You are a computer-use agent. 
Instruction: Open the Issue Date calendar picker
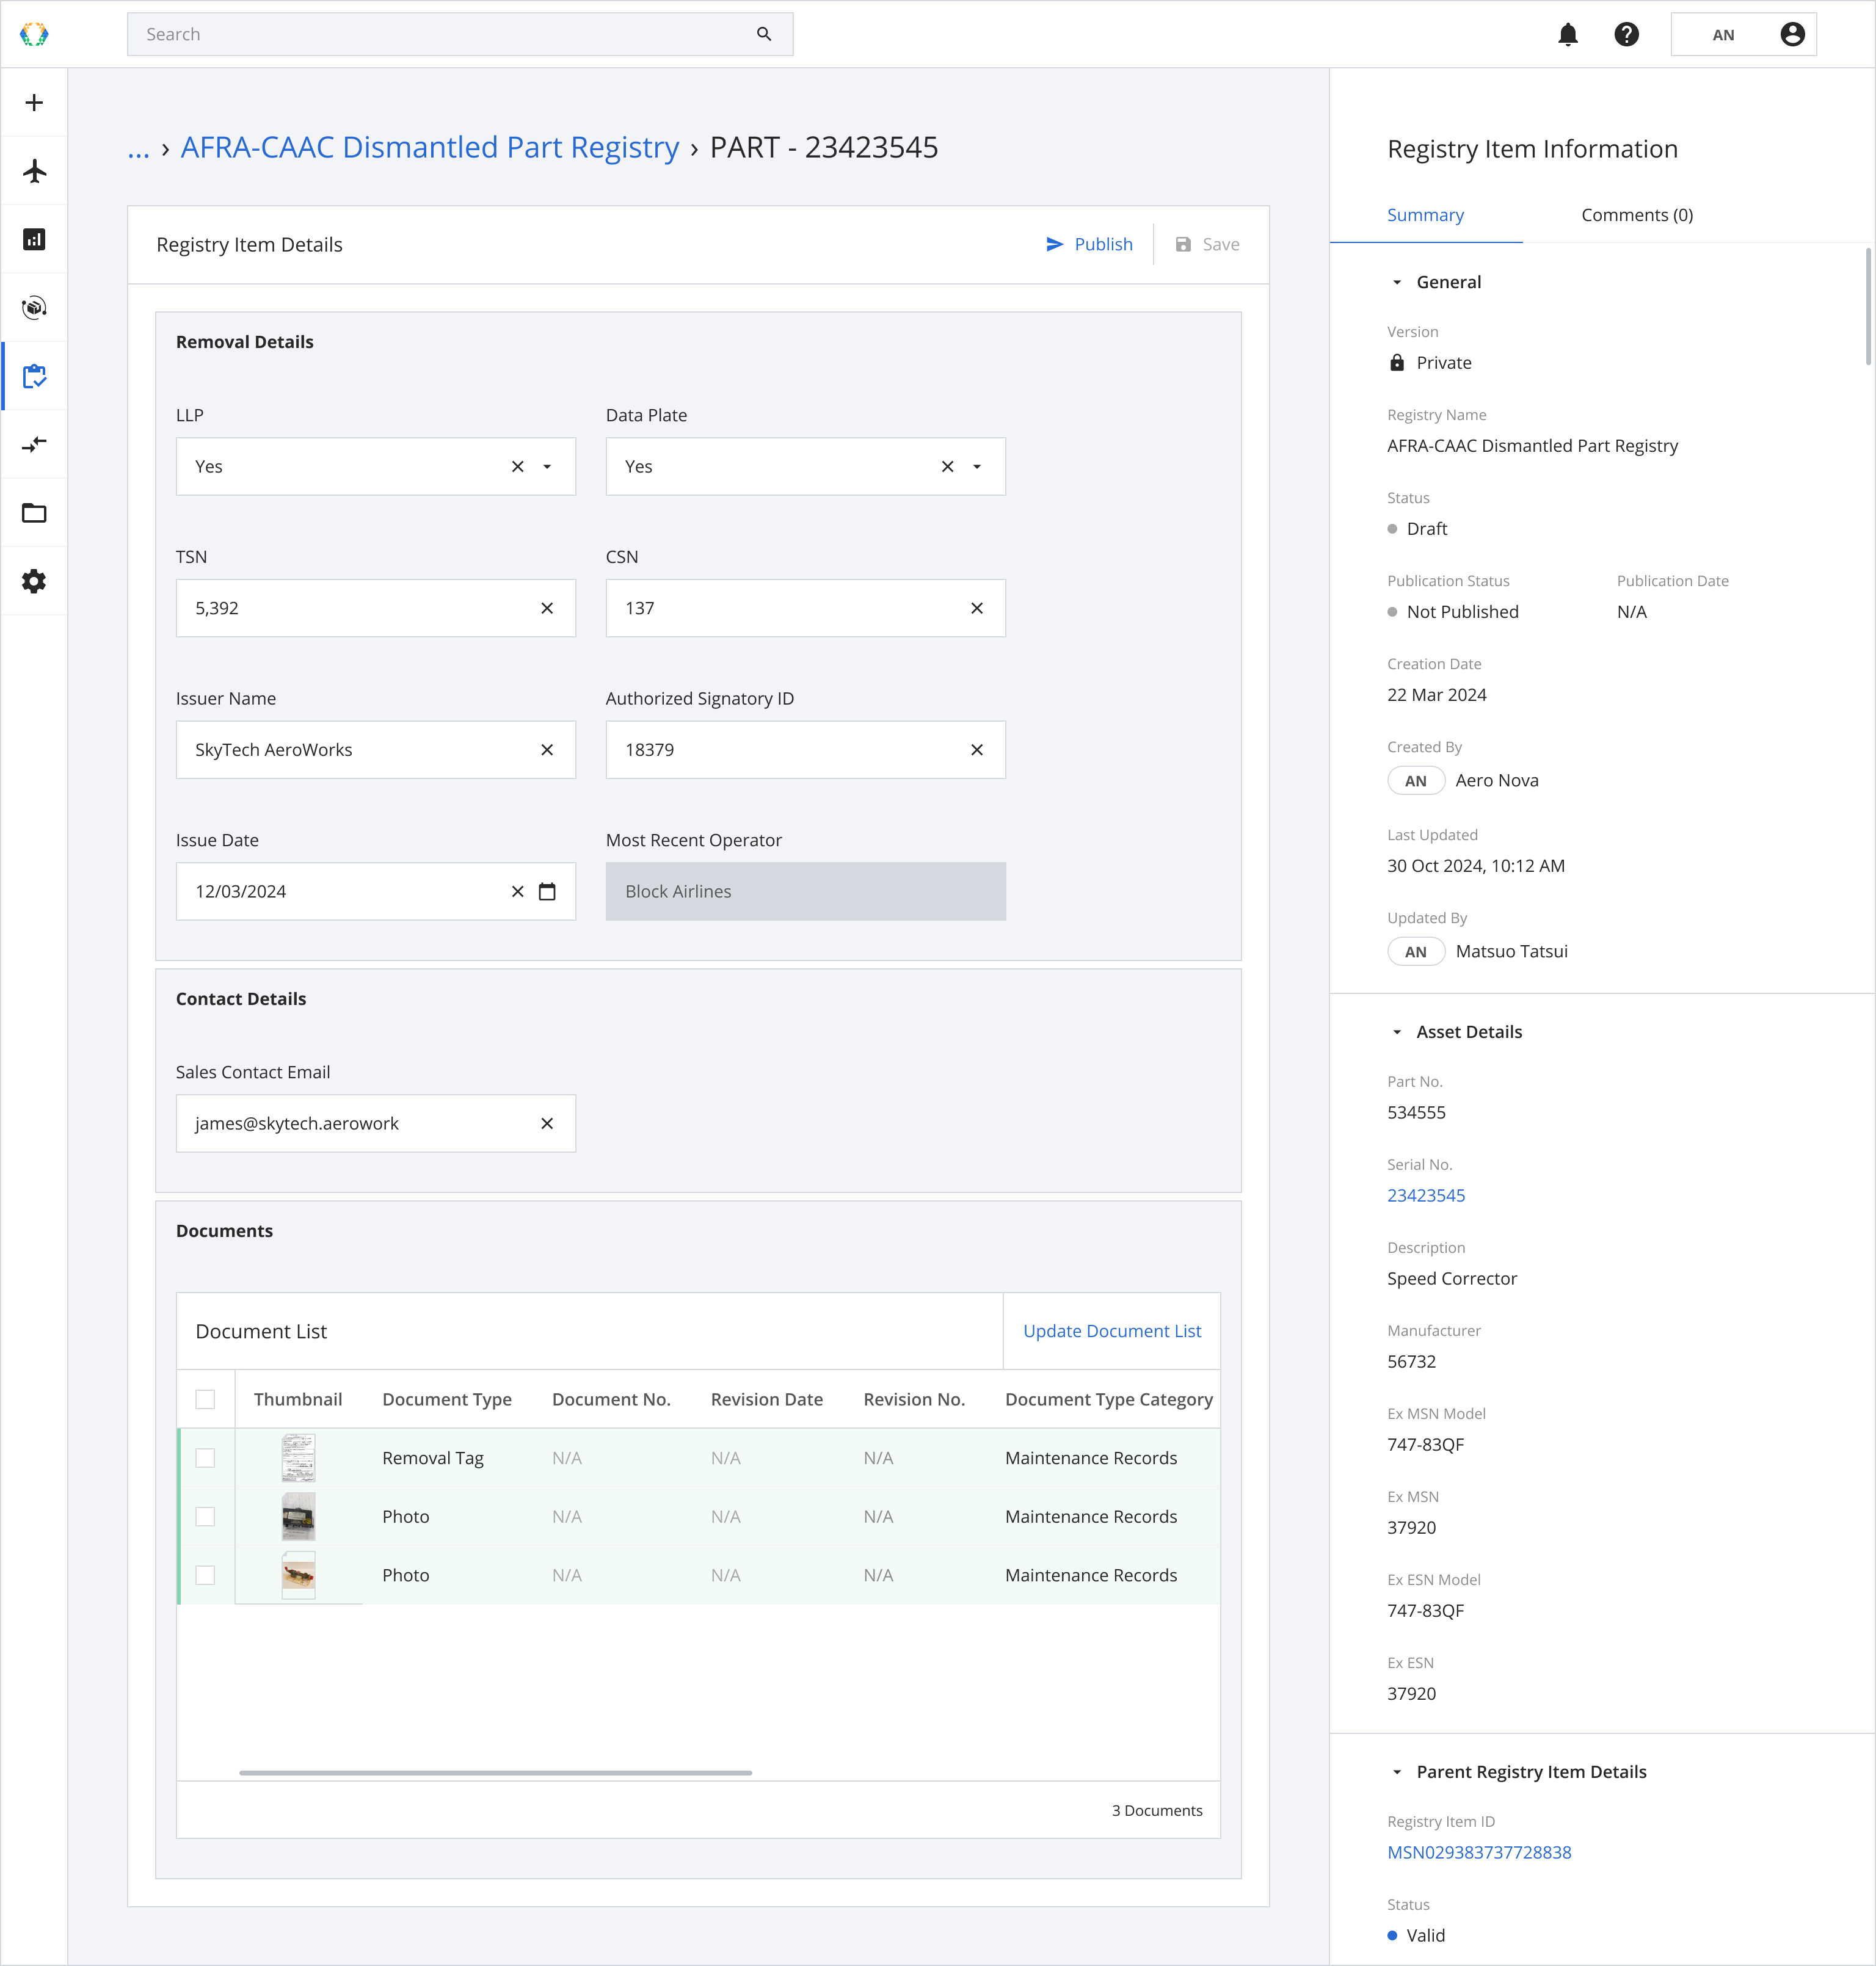[x=547, y=891]
